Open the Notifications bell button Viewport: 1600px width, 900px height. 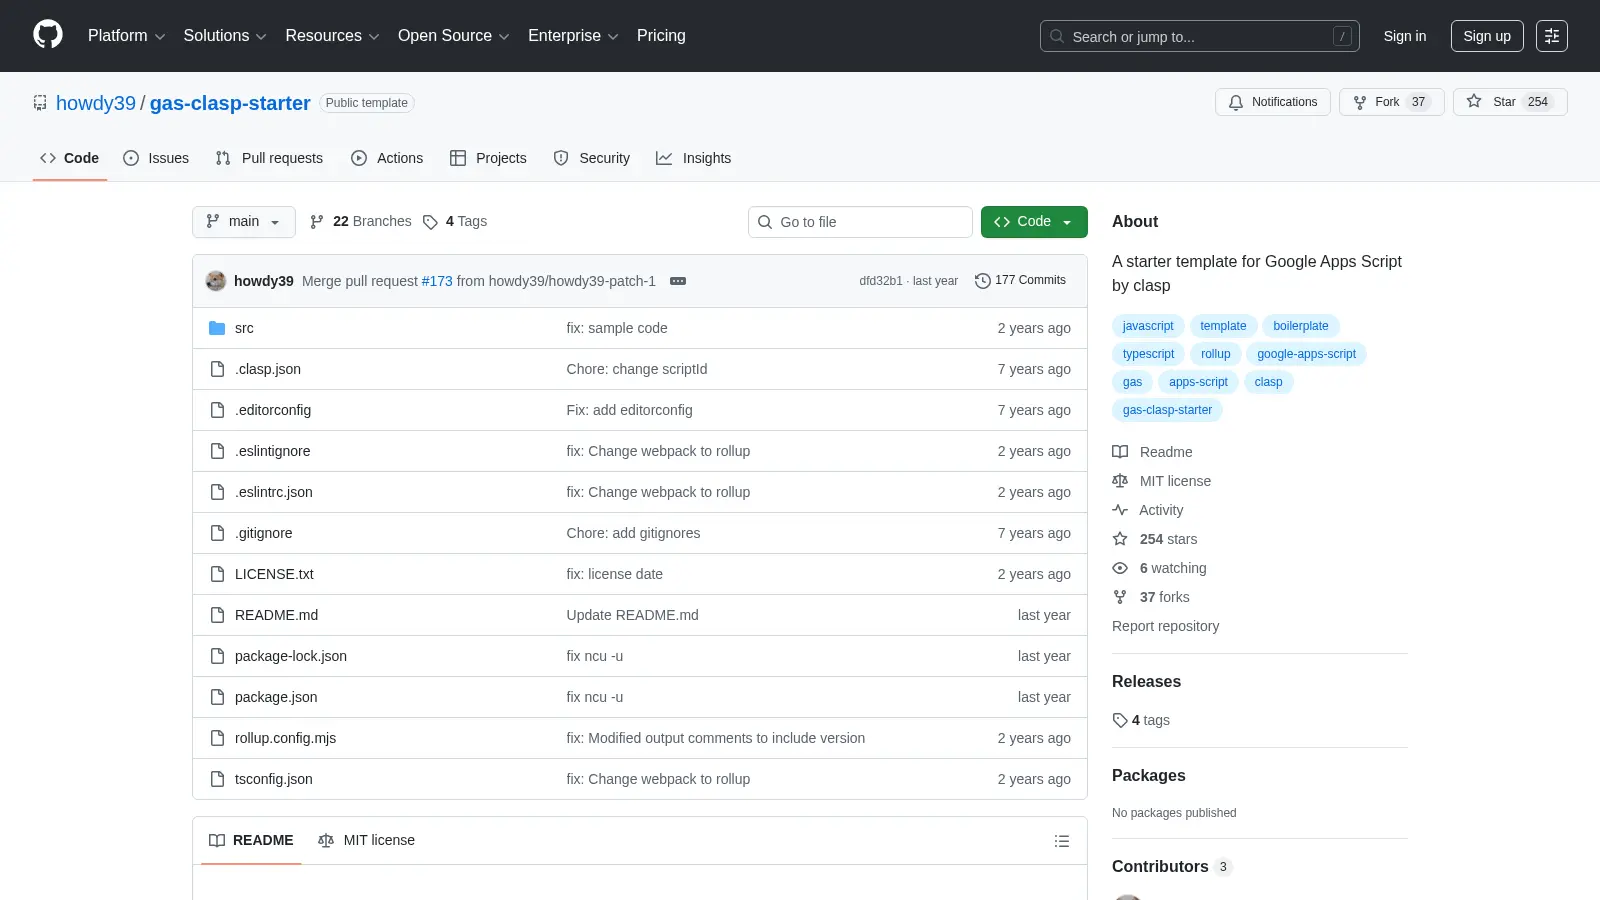[x=1273, y=102]
